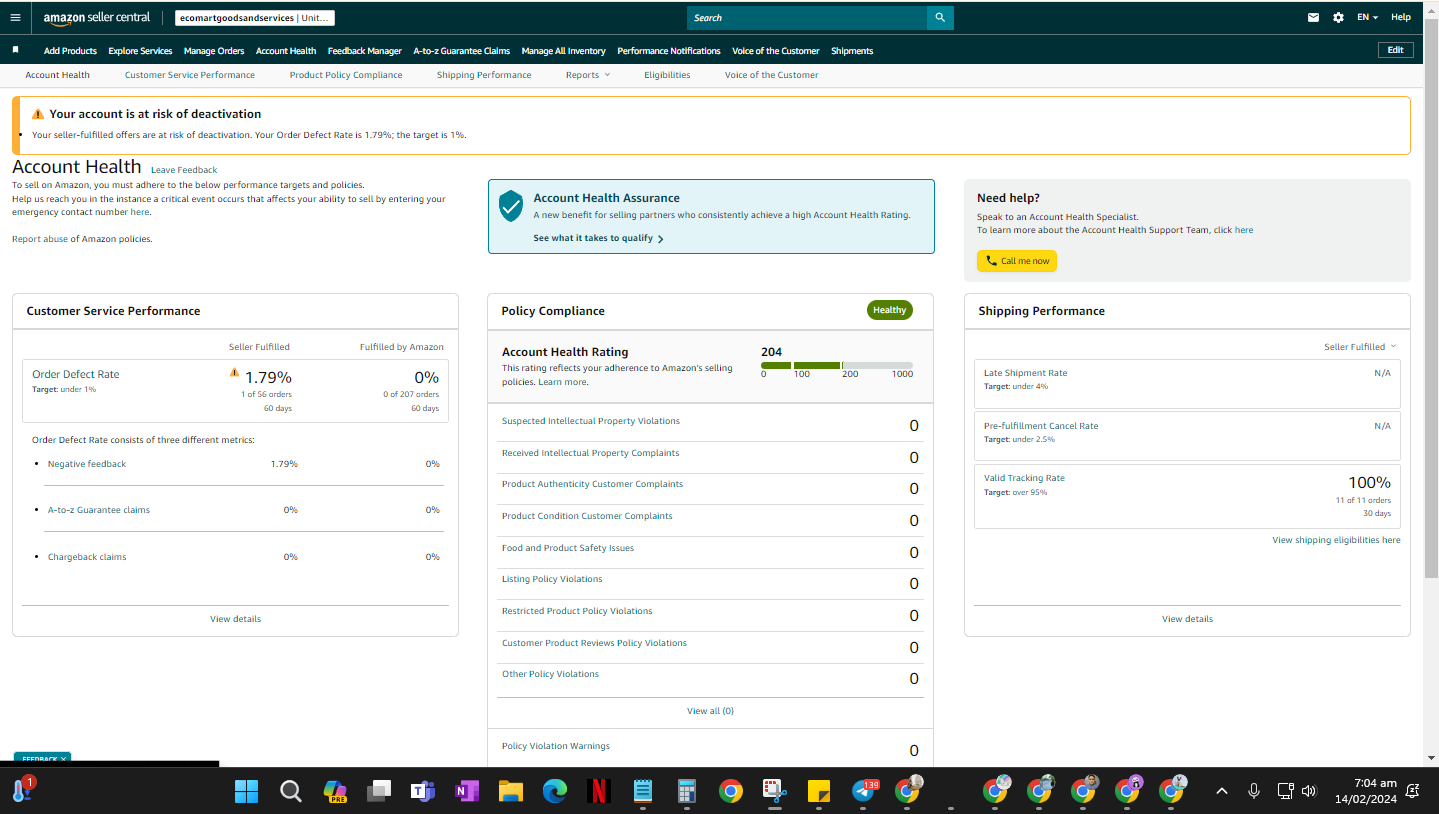Screen dimensions: 1439x814
Task: Click the Account Health Rating progress bar
Action: click(x=837, y=365)
